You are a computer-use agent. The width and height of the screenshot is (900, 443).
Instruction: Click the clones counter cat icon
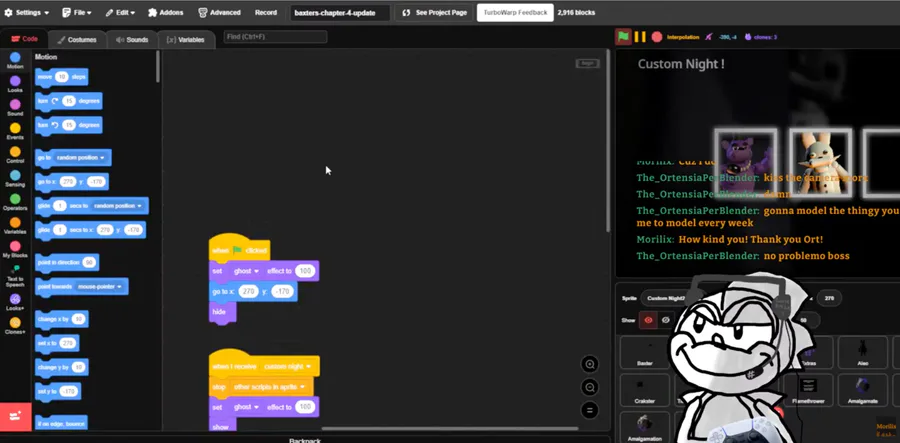pos(748,37)
